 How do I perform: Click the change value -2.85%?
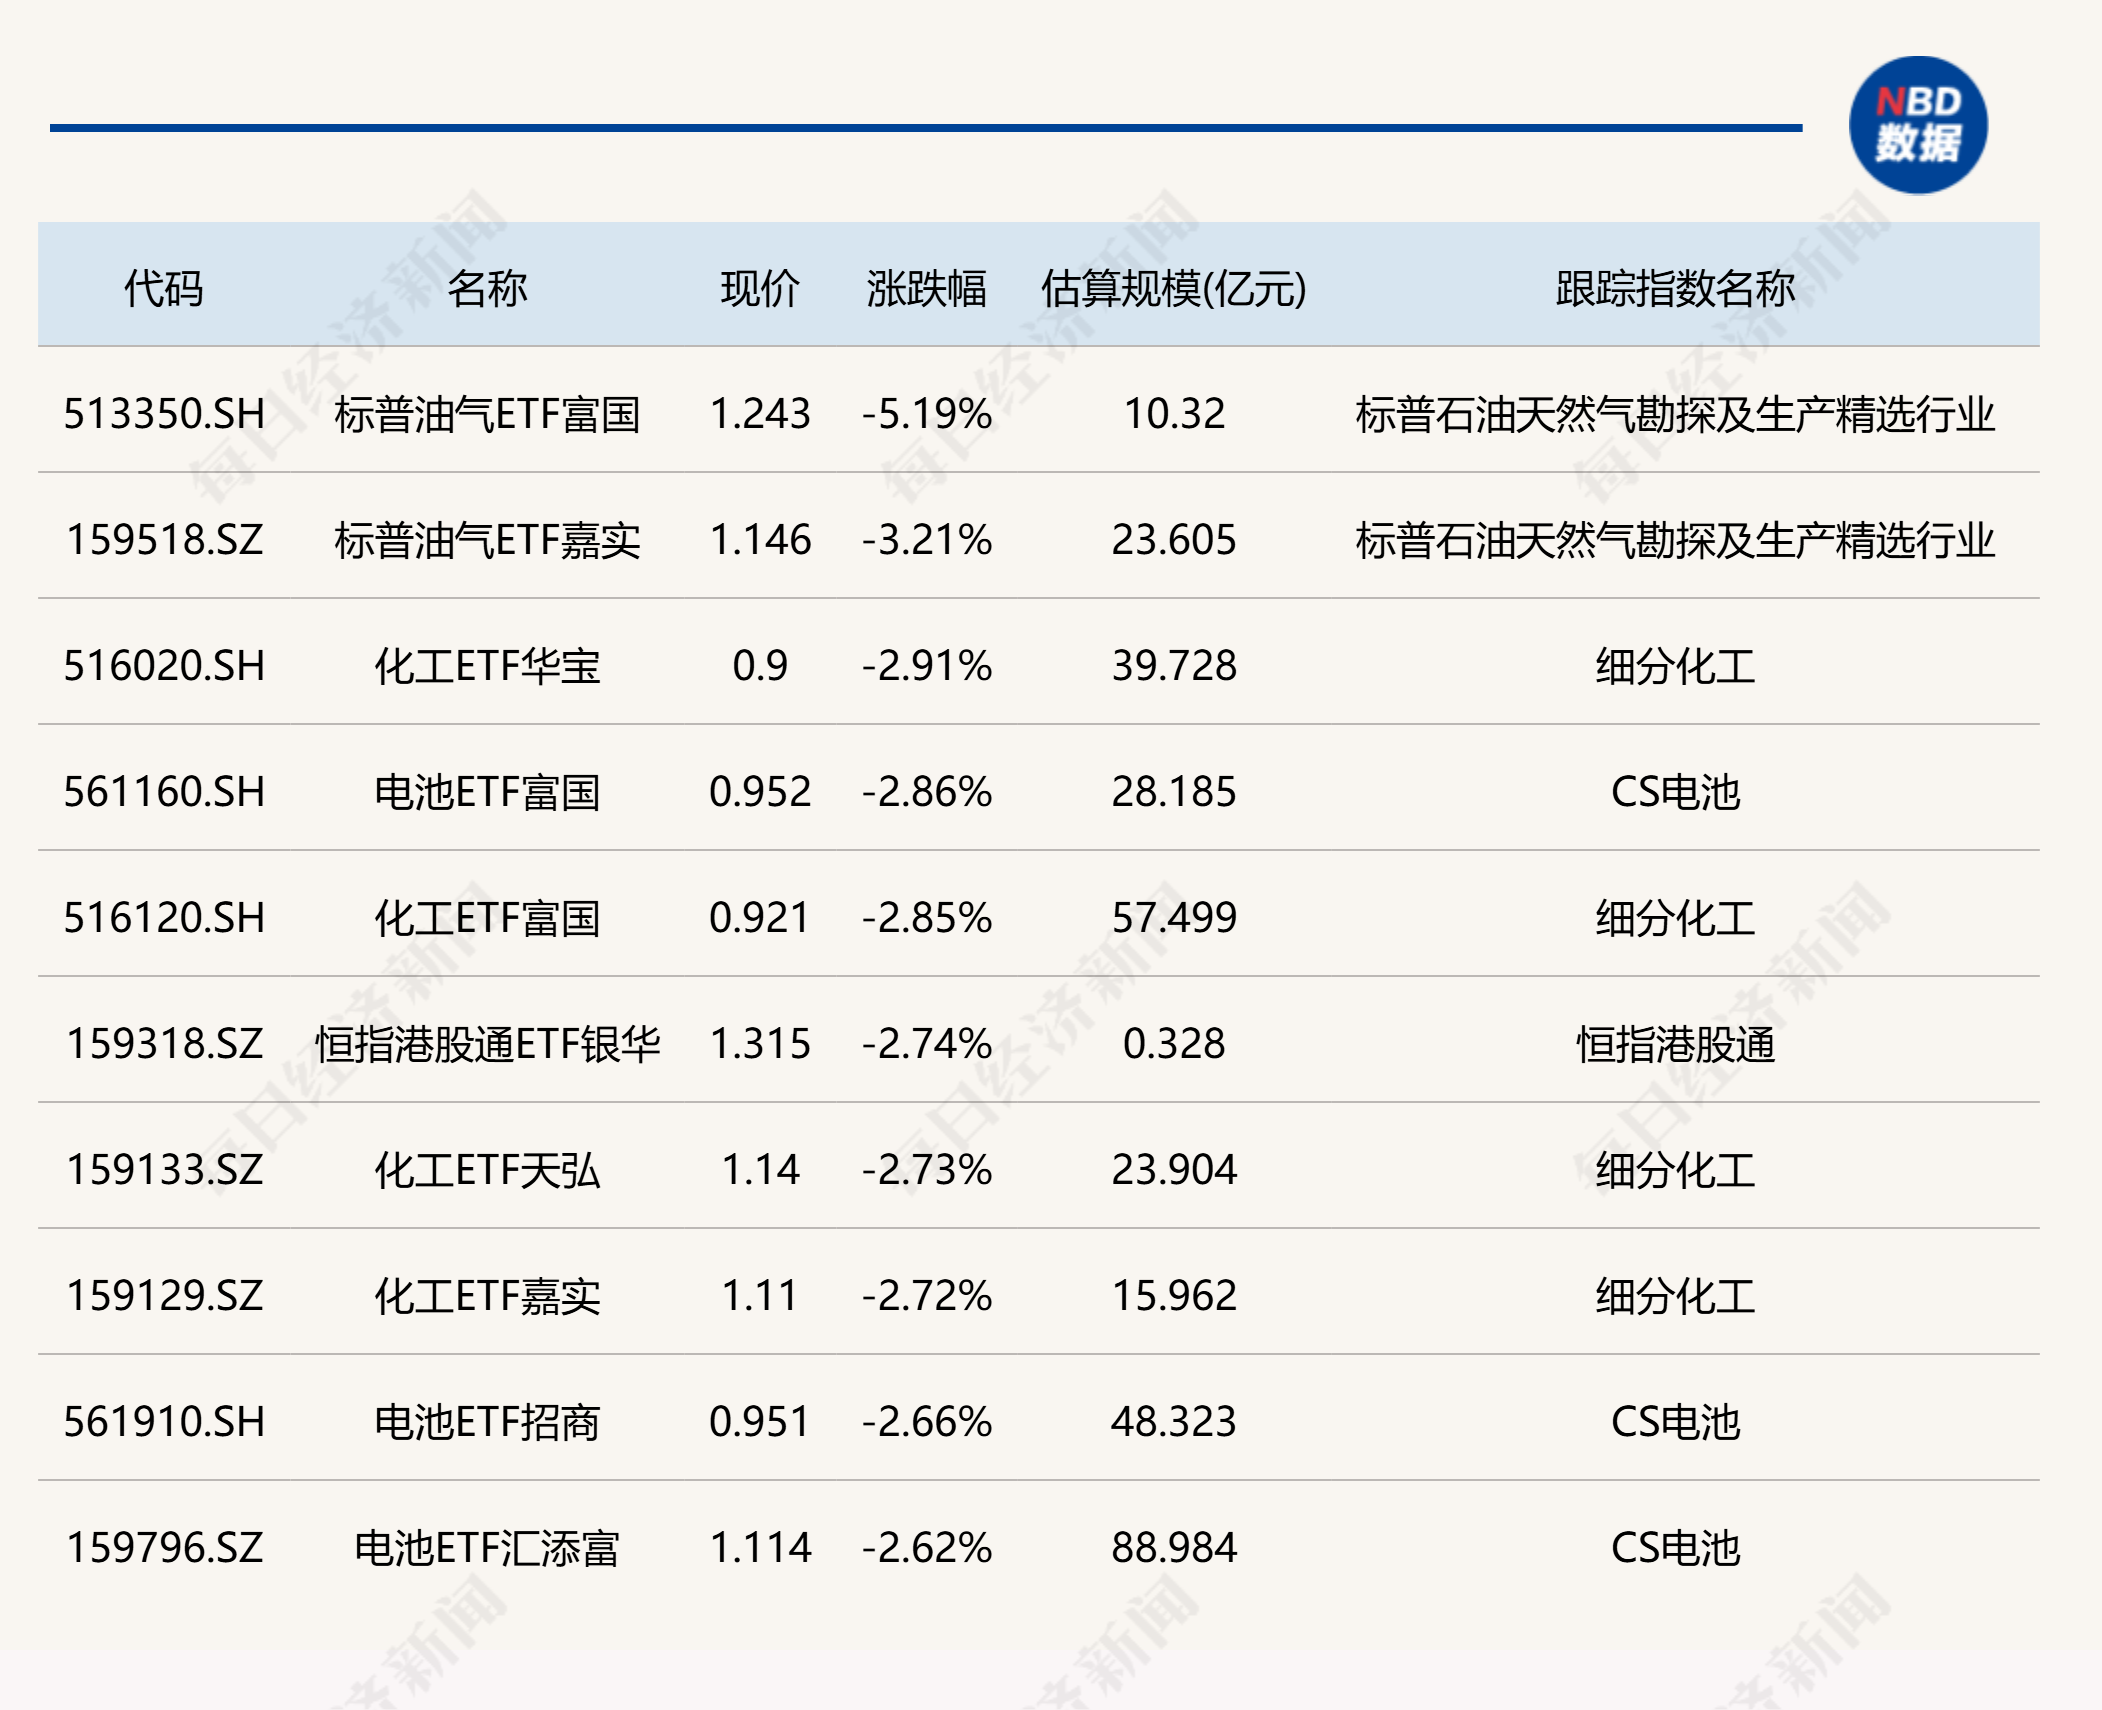click(927, 918)
